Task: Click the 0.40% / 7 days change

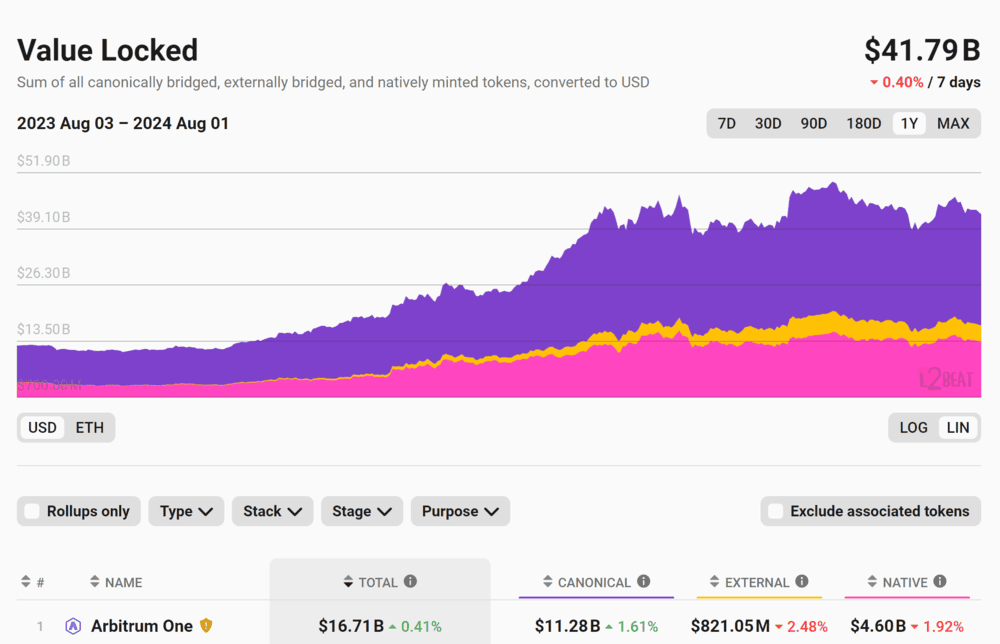Action: pyautogui.click(x=925, y=82)
